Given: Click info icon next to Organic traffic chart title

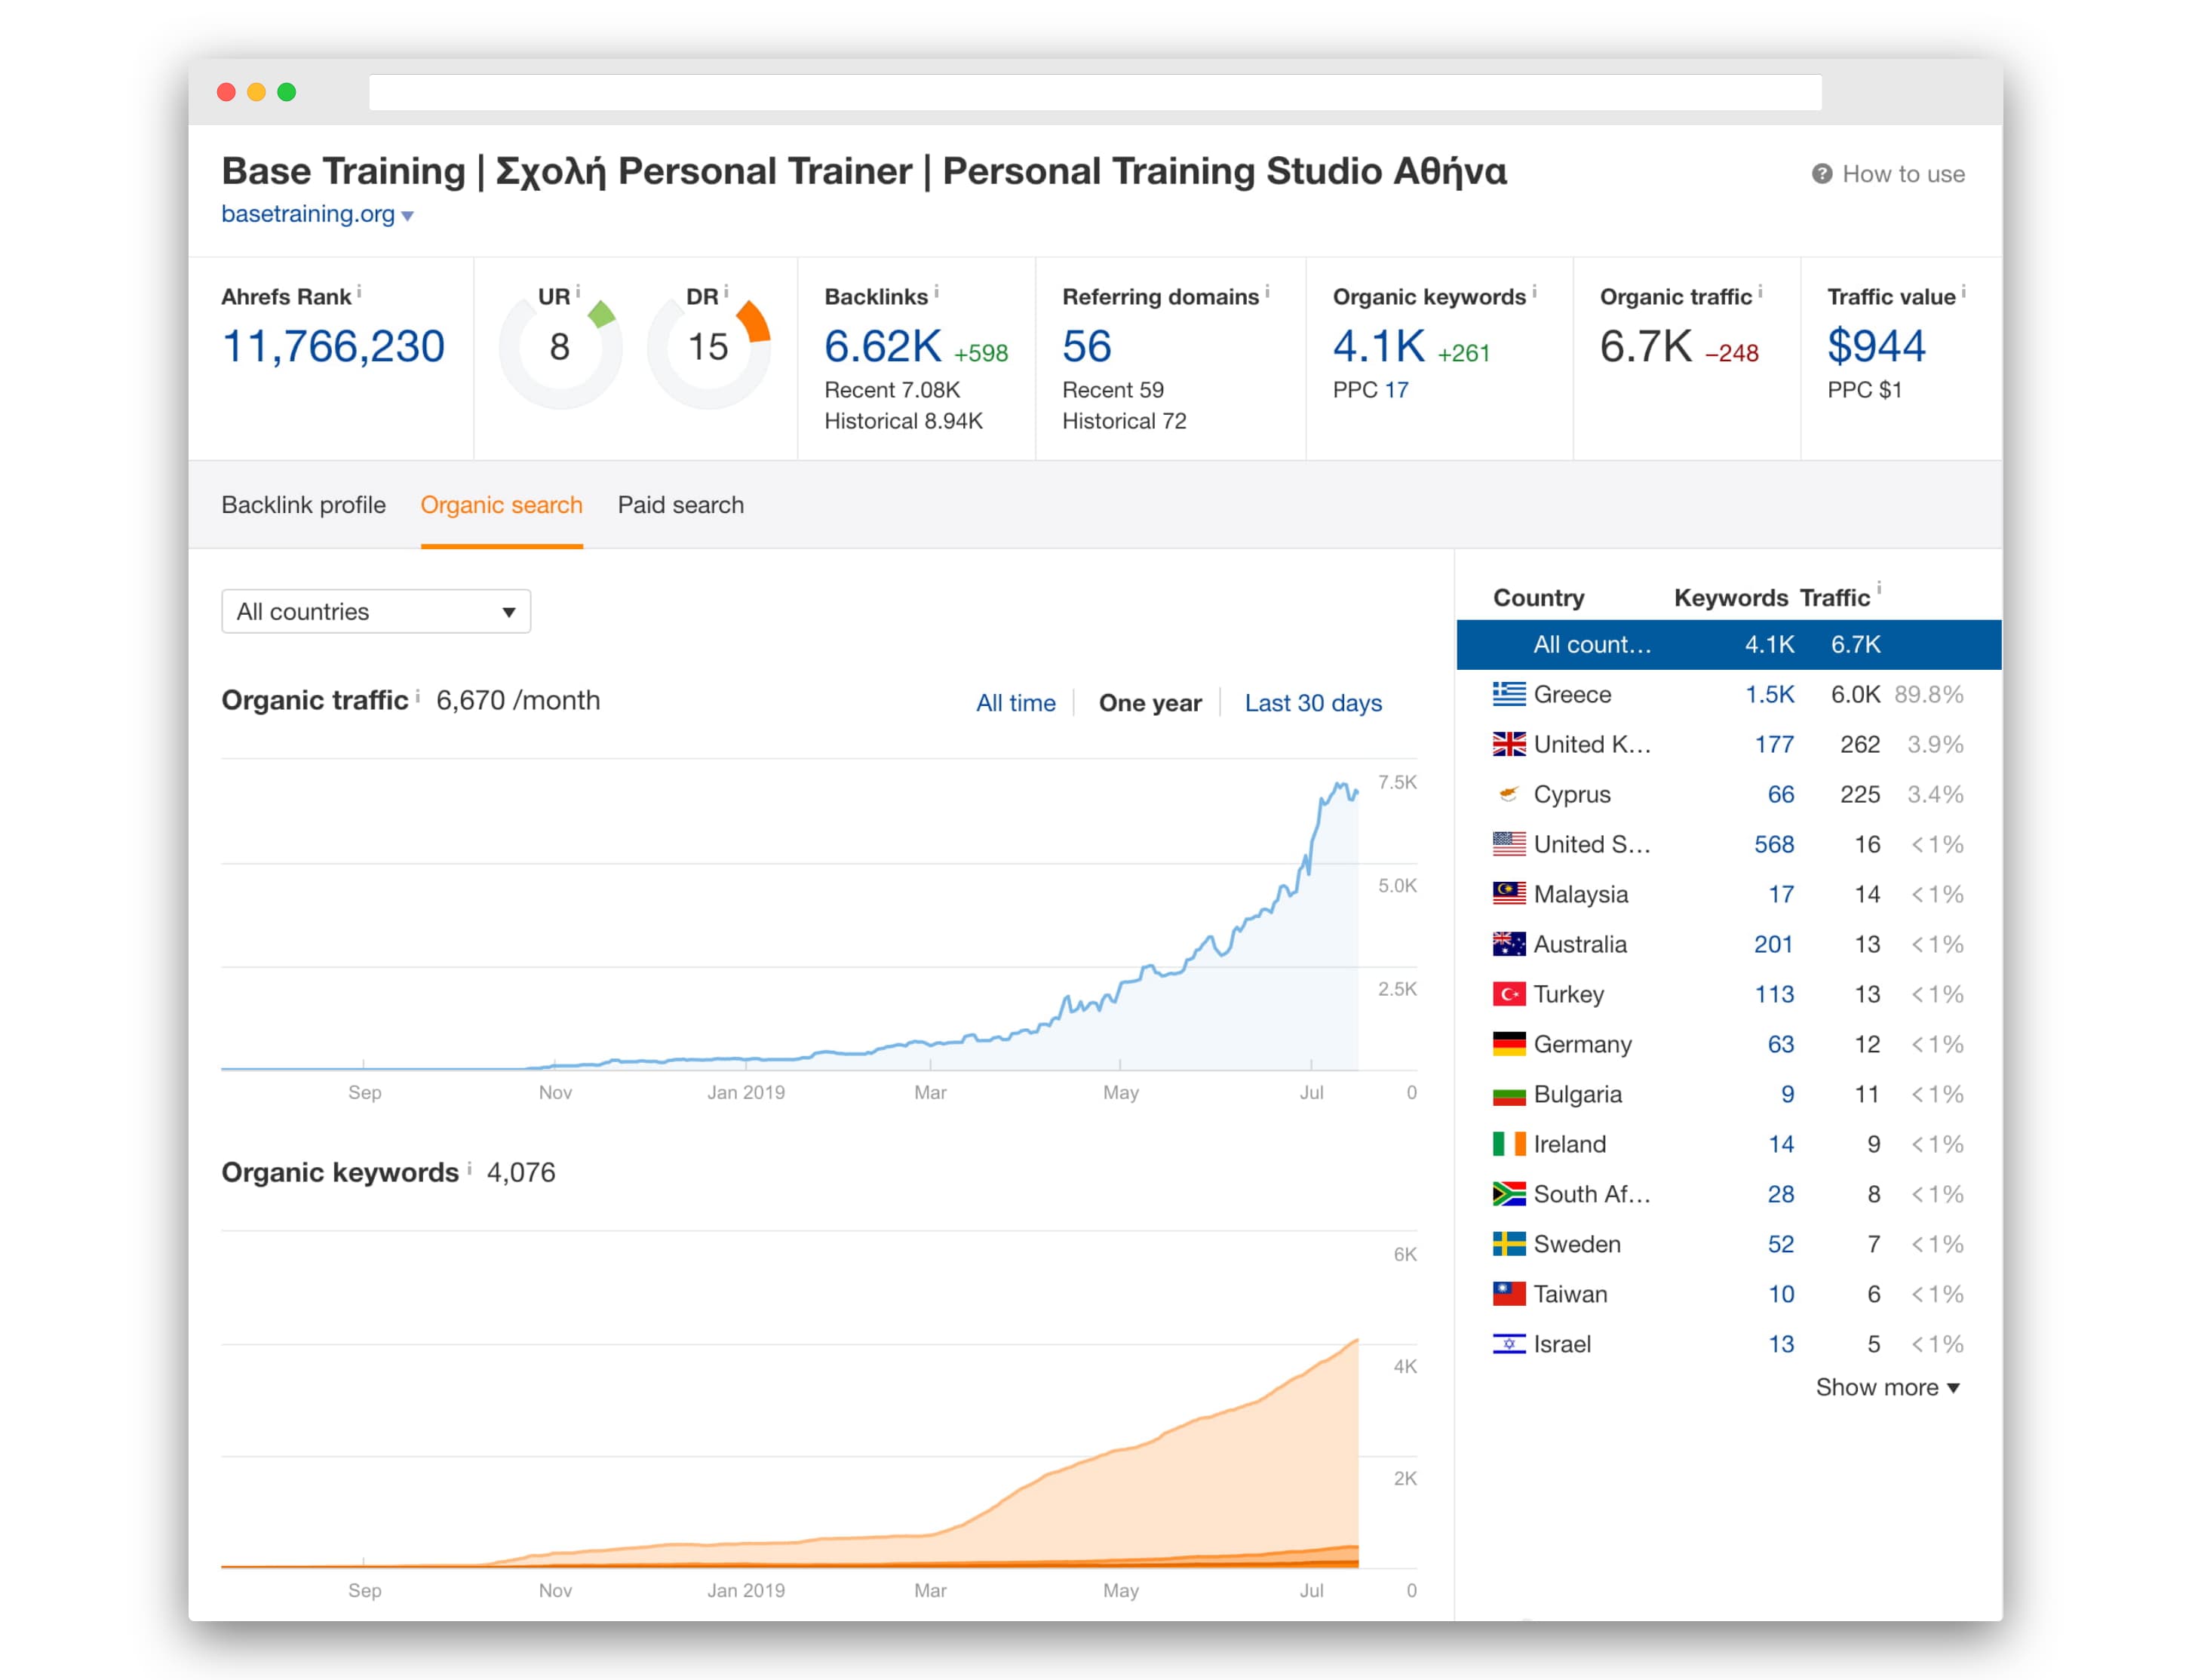Looking at the screenshot, I should click(x=417, y=695).
